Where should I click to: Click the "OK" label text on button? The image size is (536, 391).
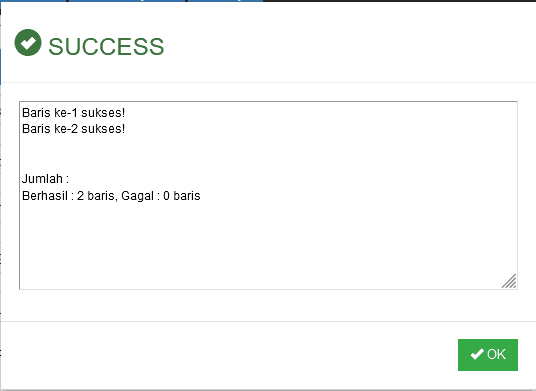pos(496,354)
